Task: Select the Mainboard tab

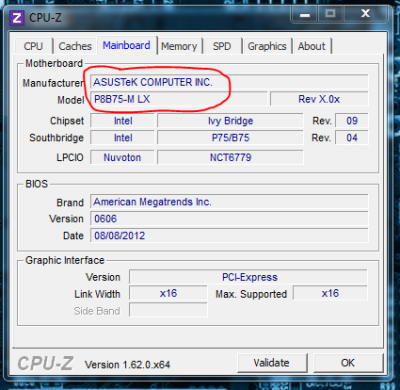Action: point(127,45)
